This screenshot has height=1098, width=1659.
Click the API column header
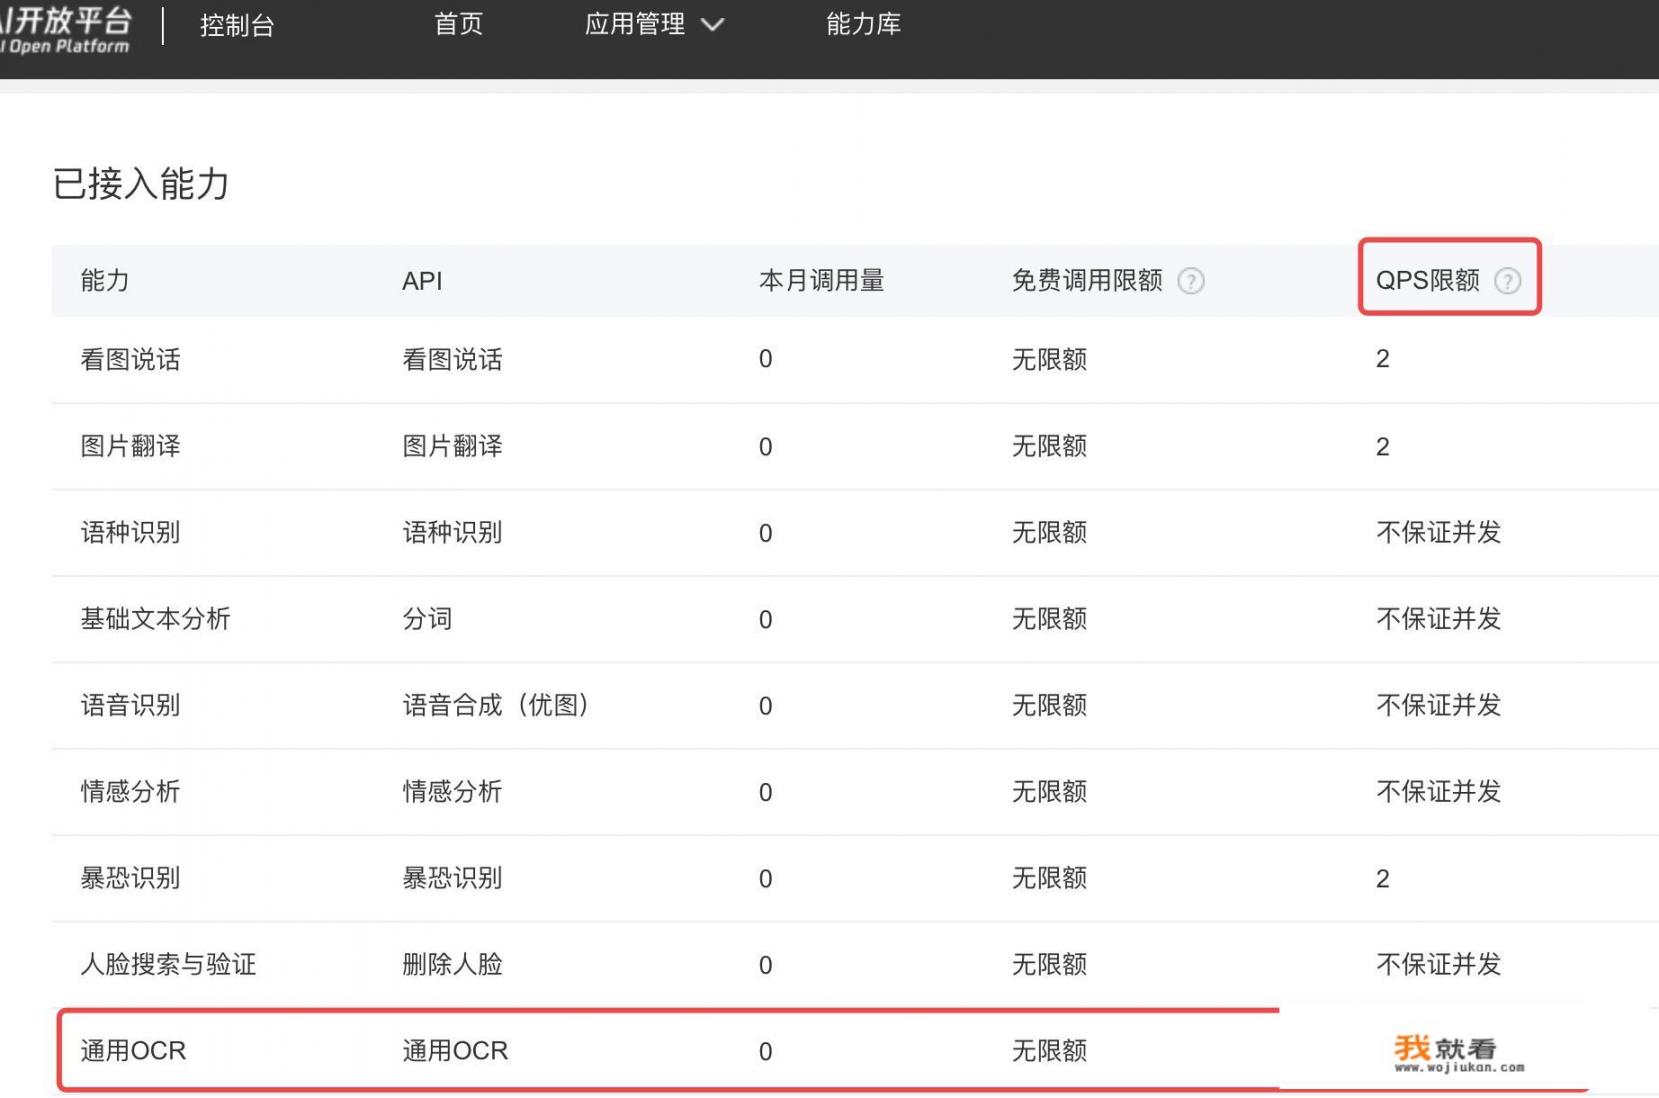tap(422, 281)
